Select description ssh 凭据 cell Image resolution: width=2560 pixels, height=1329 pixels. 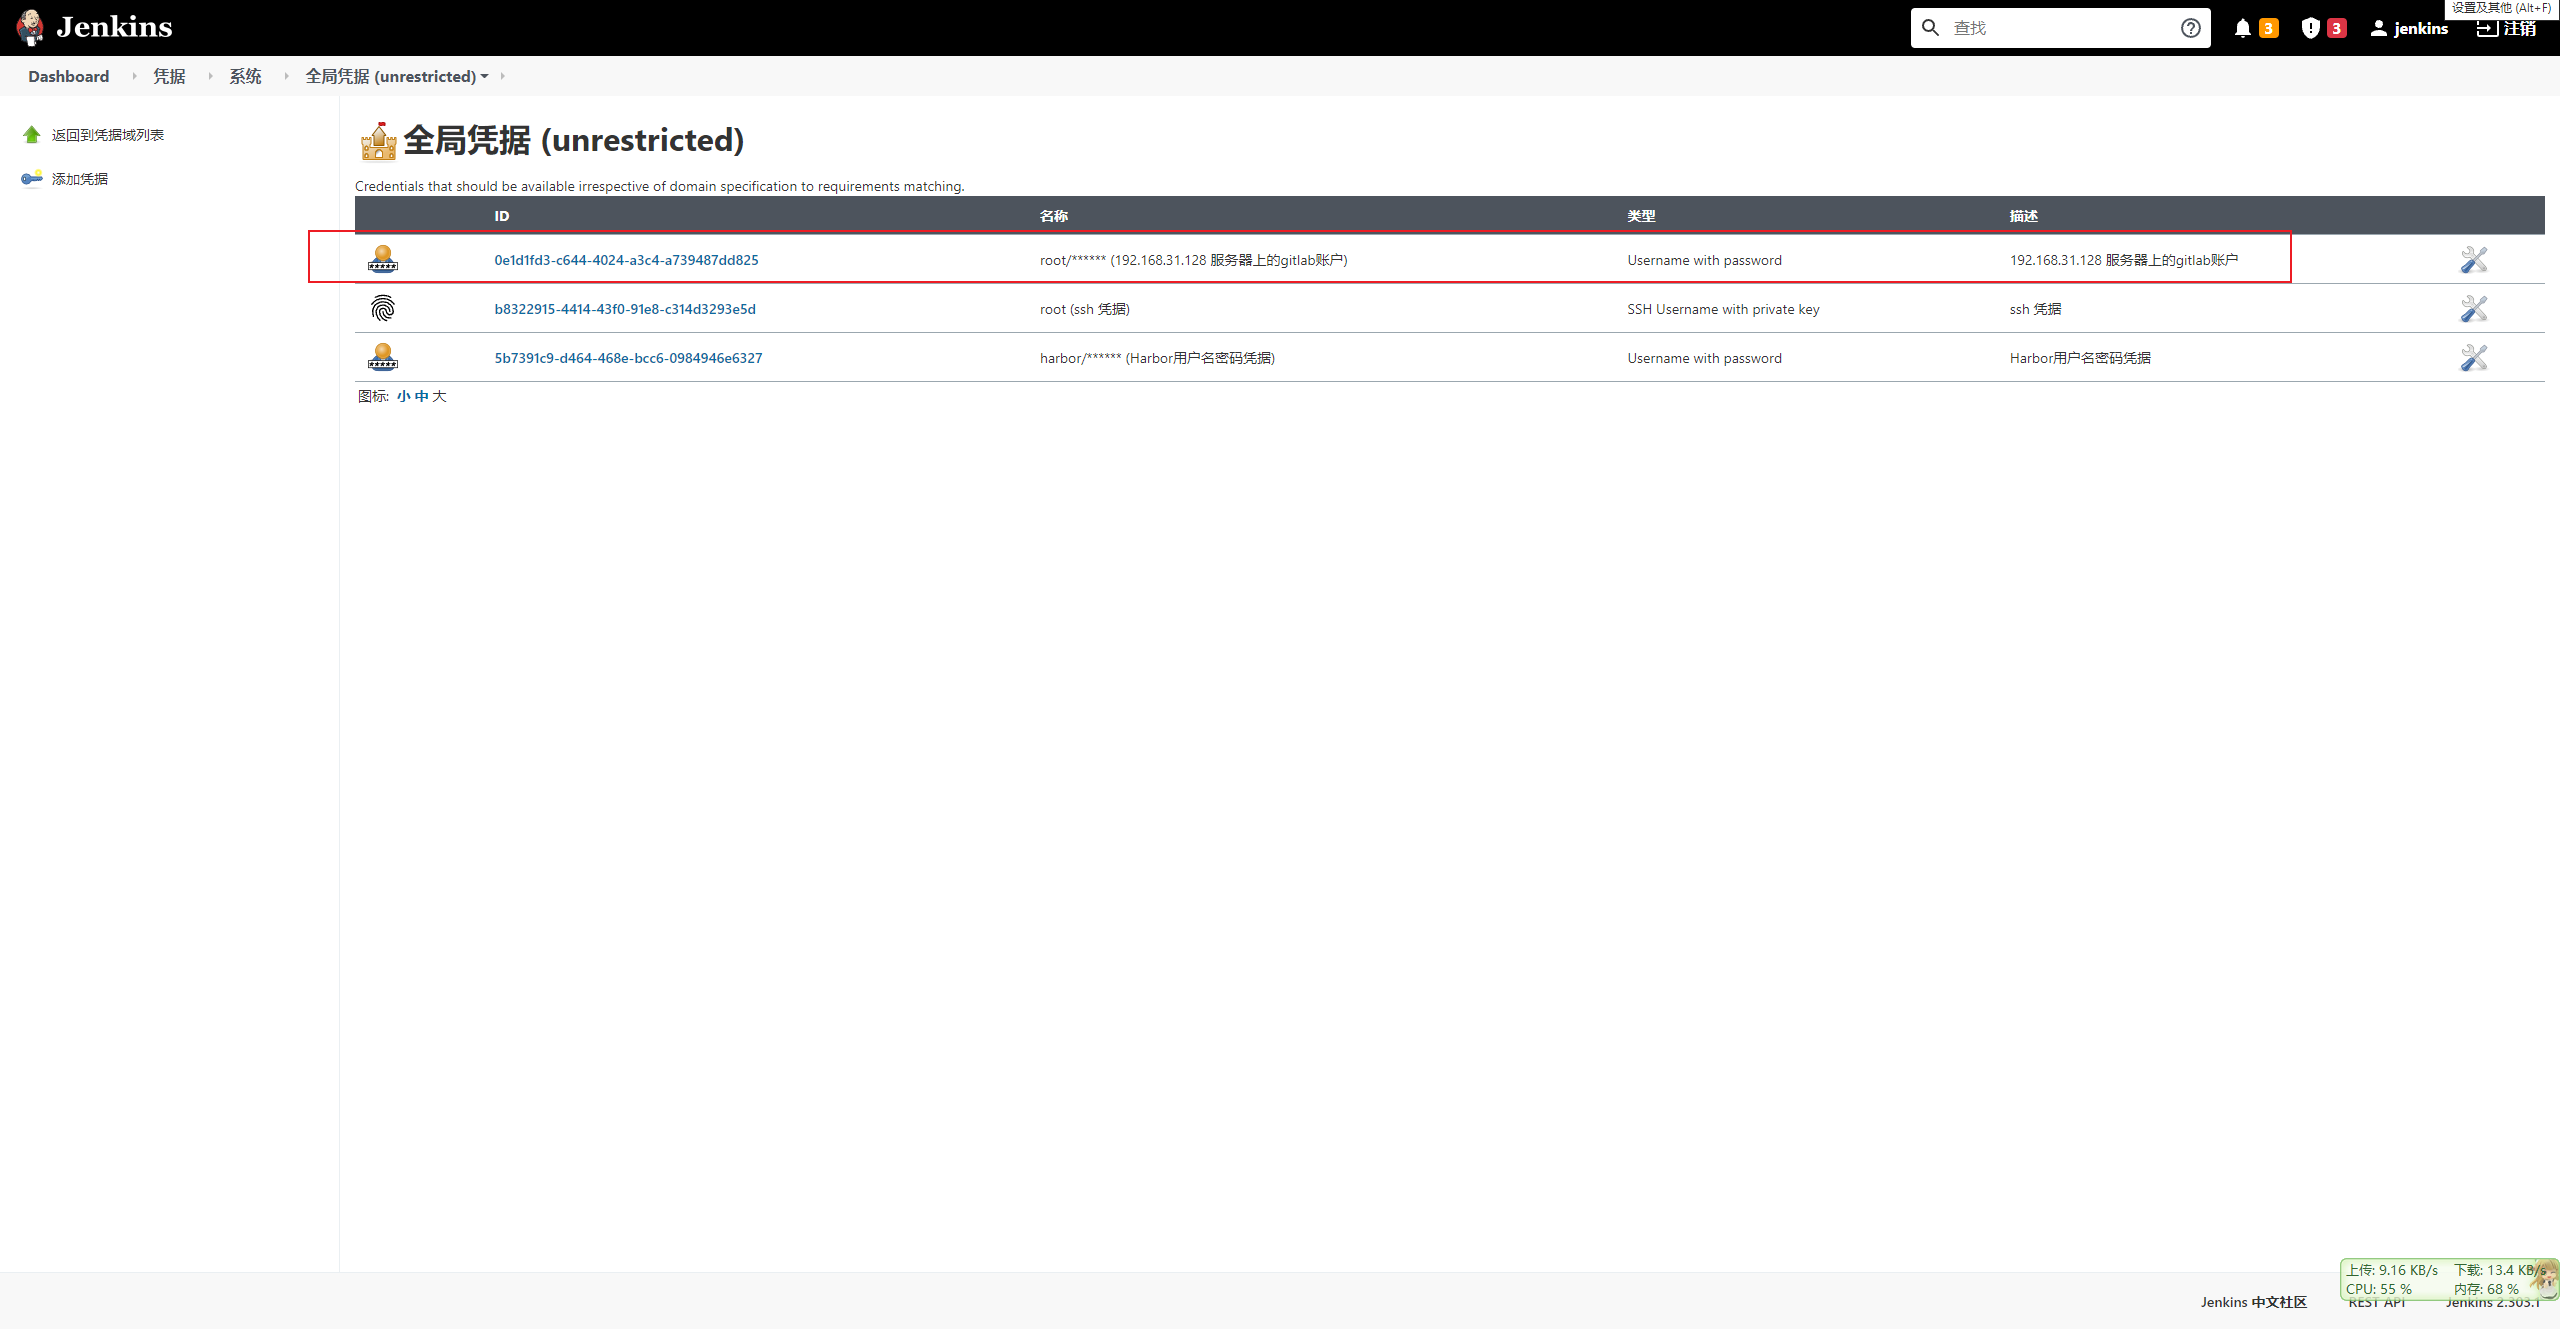tap(2035, 309)
